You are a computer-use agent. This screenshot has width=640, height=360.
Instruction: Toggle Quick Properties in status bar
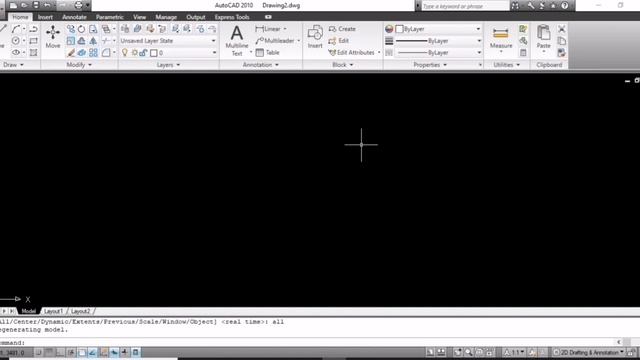pos(136,352)
